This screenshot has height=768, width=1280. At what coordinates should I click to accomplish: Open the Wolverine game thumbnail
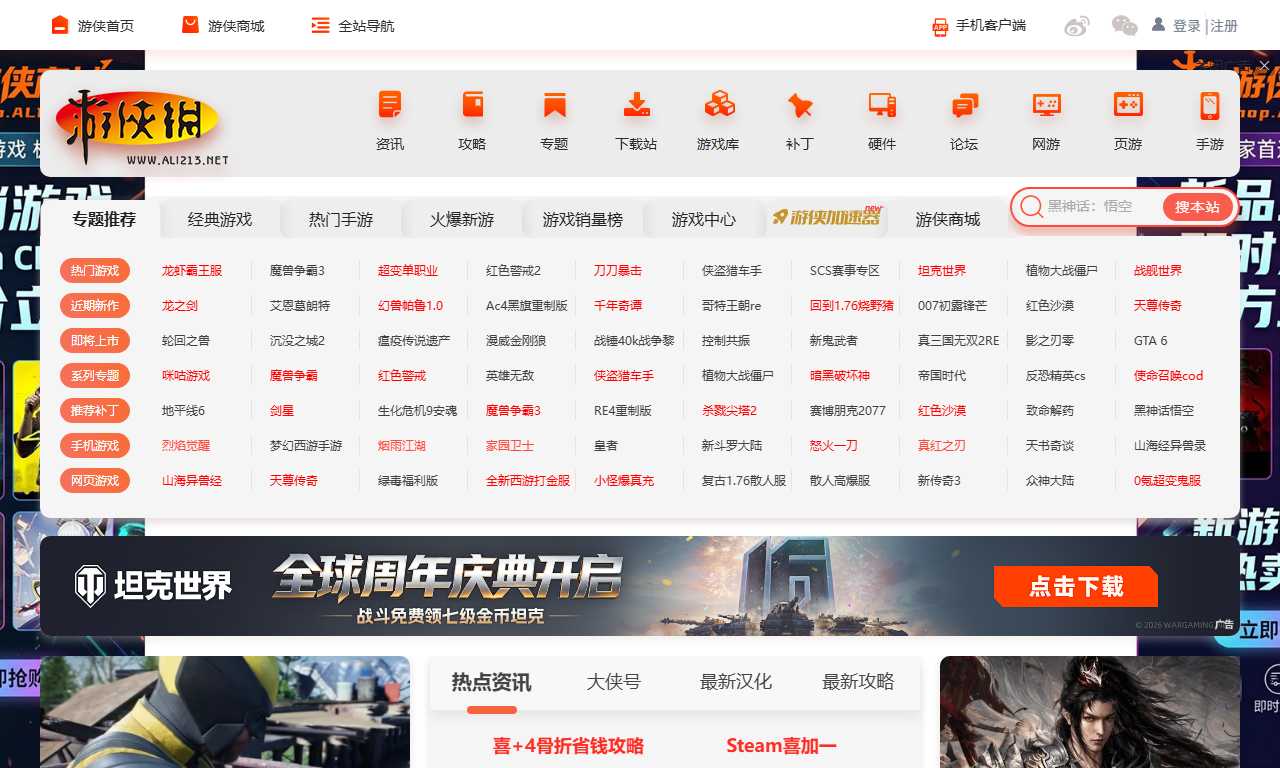click(x=225, y=712)
